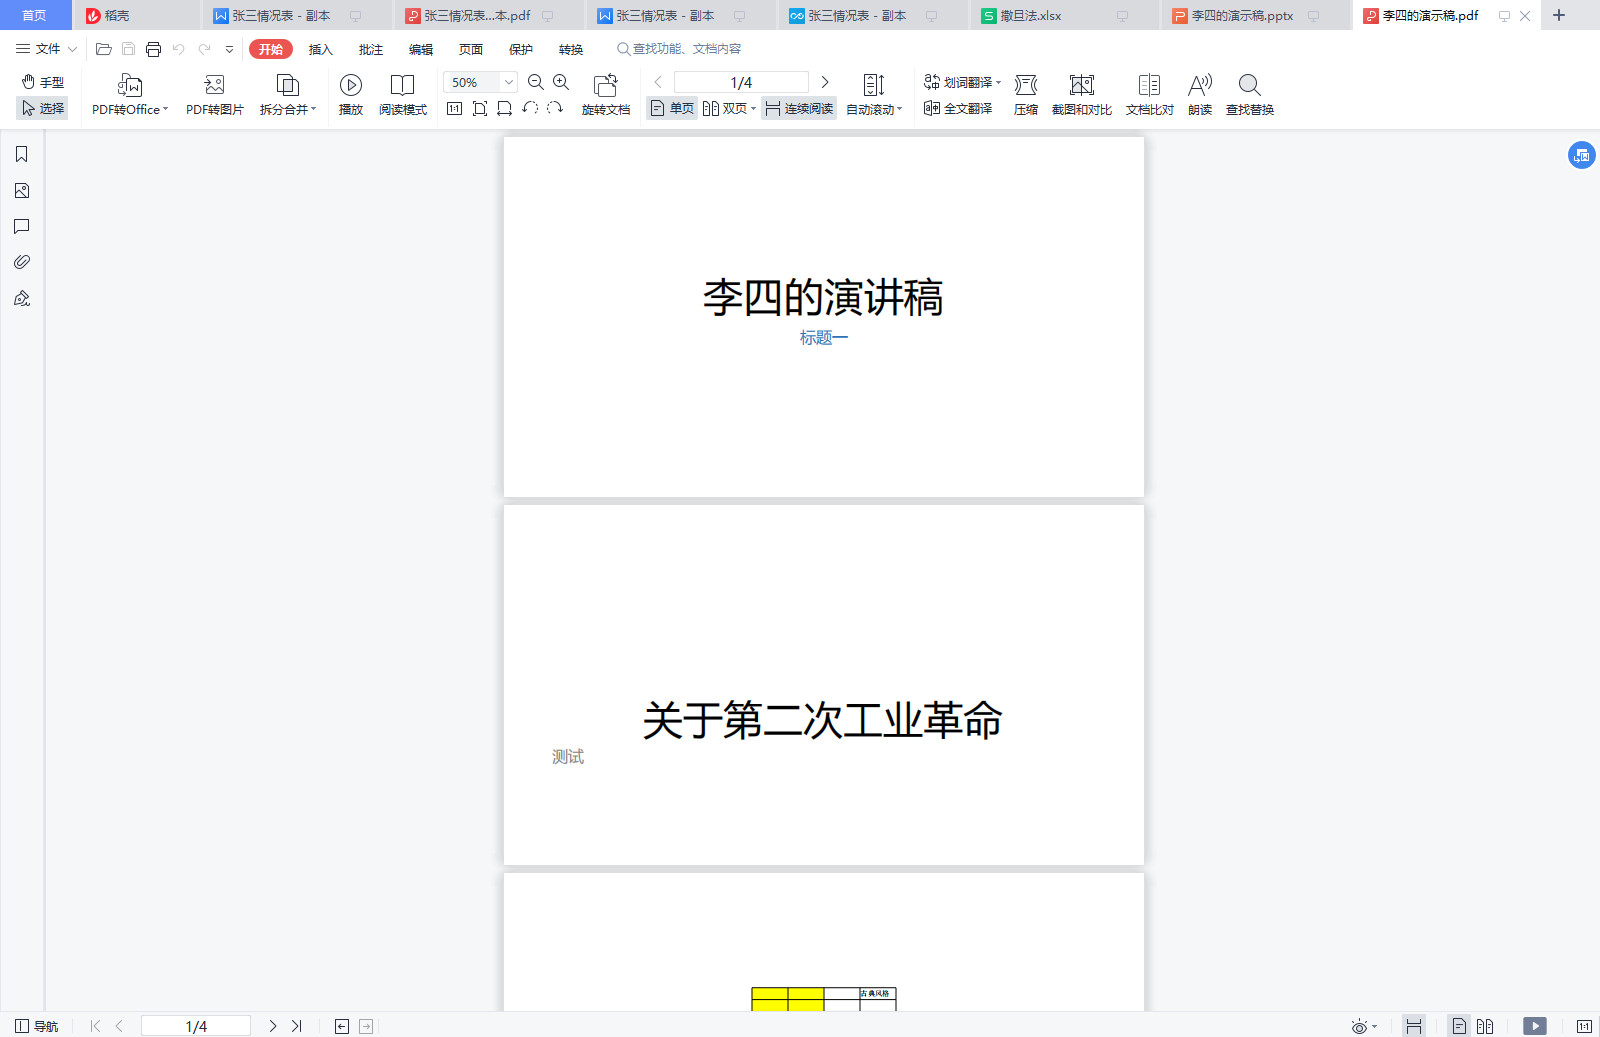Image resolution: width=1600 pixels, height=1037 pixels.
Task: Open signature panel in sidebar
Action: [x=22, y=298]
